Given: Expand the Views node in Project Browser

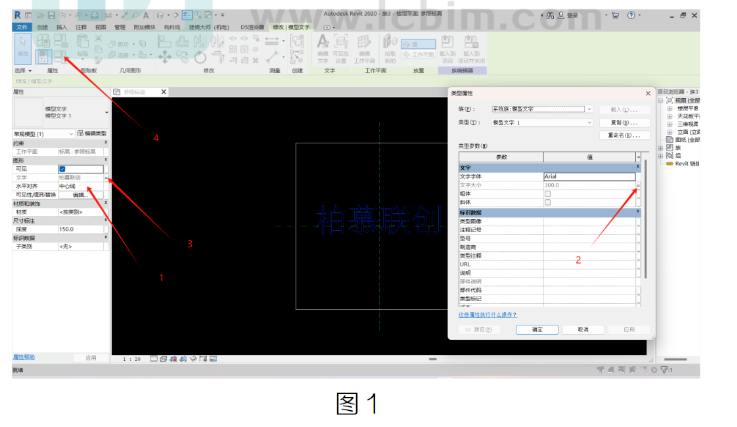Looking at the screenshot, I should pyautogui.click(x=661, y=101).
